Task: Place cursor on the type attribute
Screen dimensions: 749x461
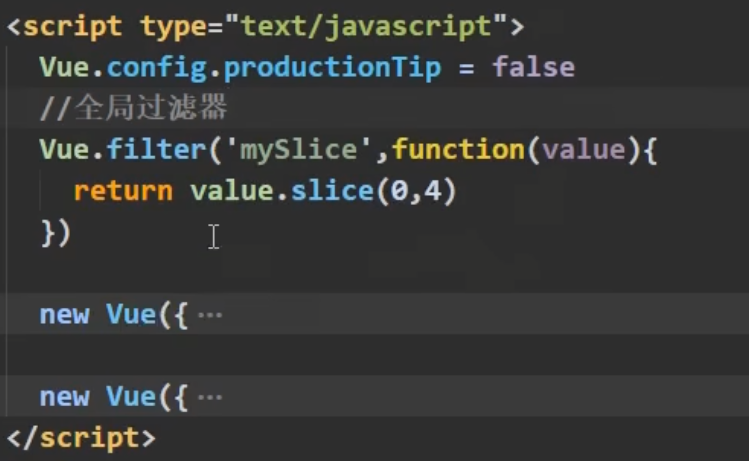Action: (173, 26)
